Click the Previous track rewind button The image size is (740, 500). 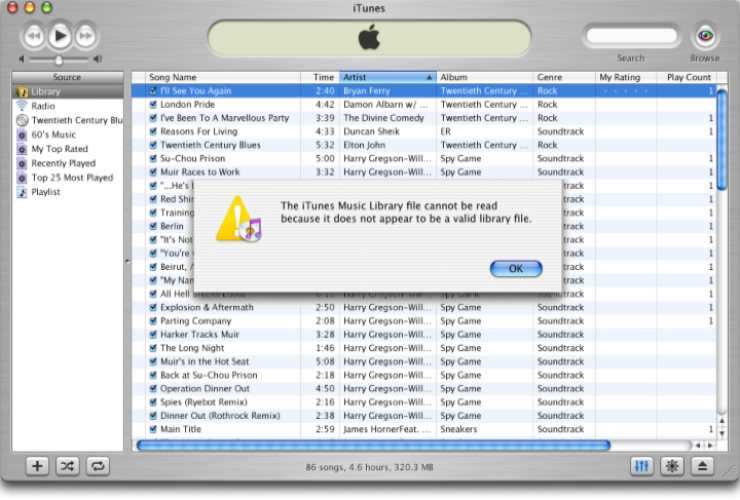(34, 36)
